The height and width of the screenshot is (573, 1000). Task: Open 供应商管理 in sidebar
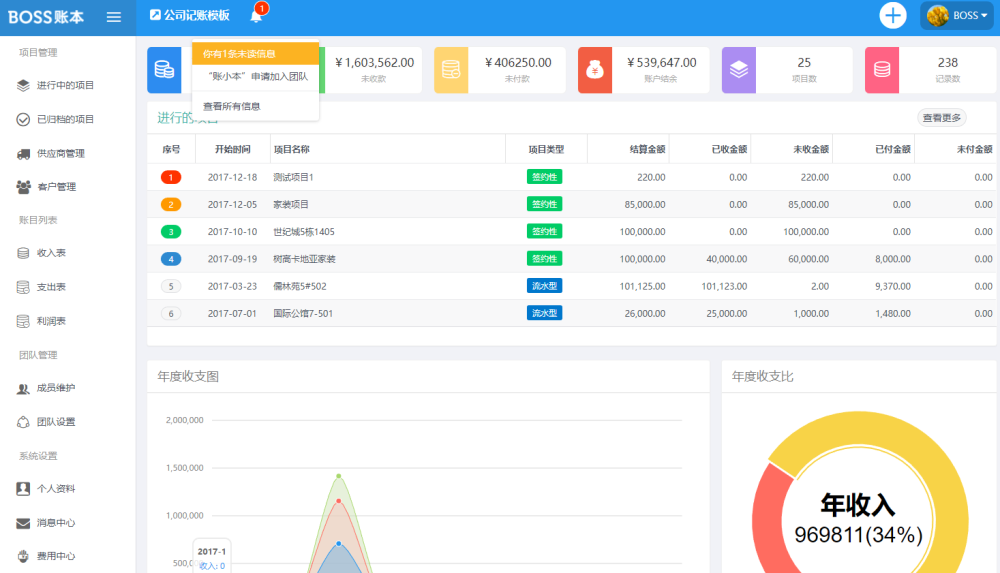61,153
